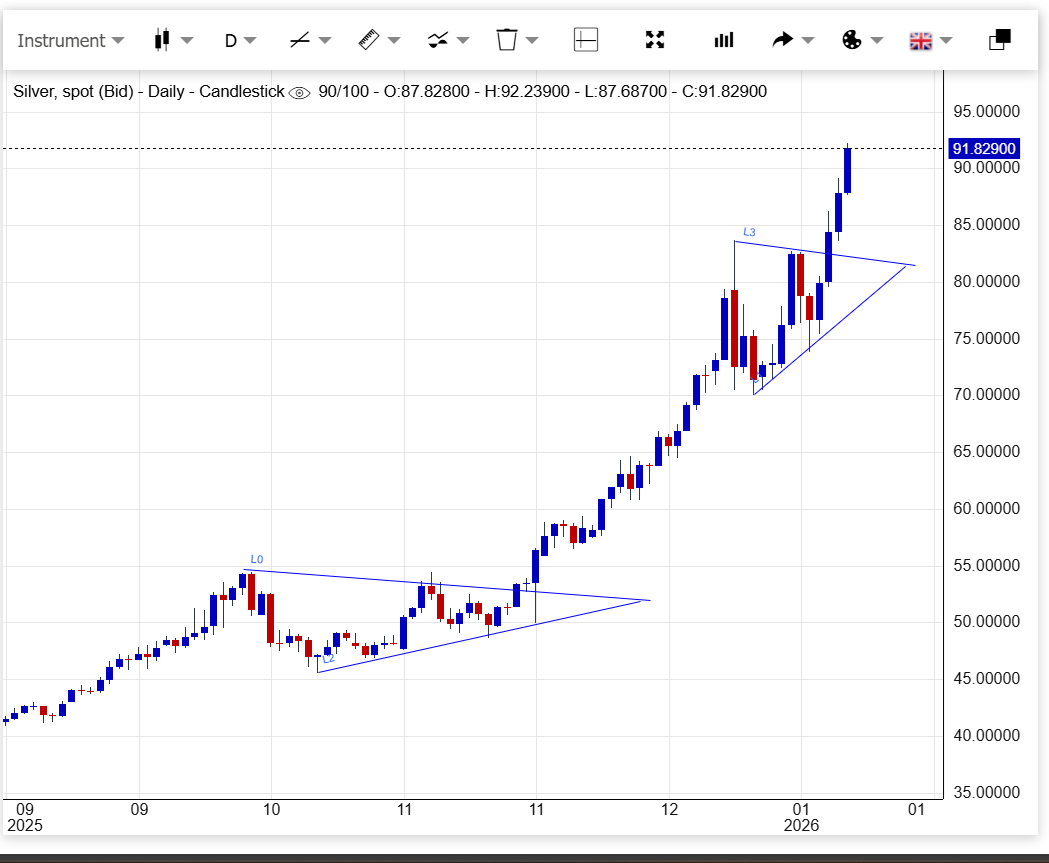Click the fullscreen expand icon

click(655, 40)
